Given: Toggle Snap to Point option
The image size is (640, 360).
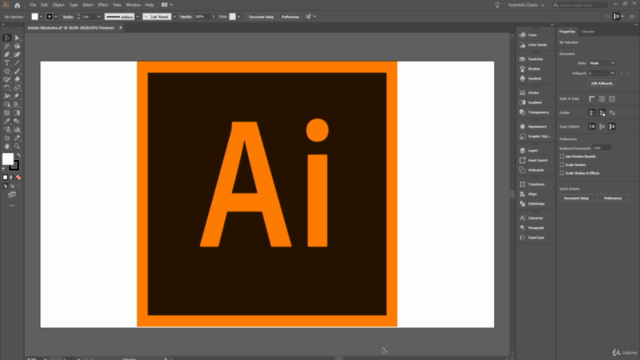Looking at the screenshot, I should pos(592,127).
